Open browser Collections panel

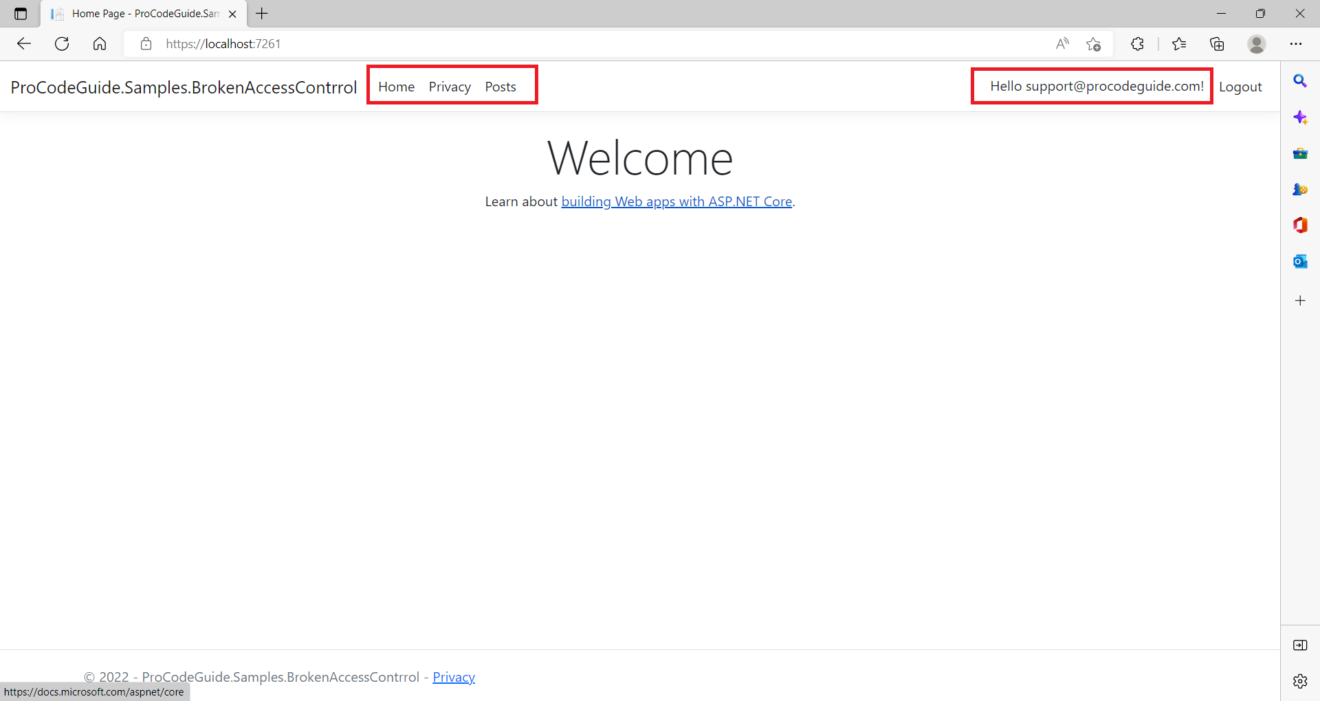1216,44
